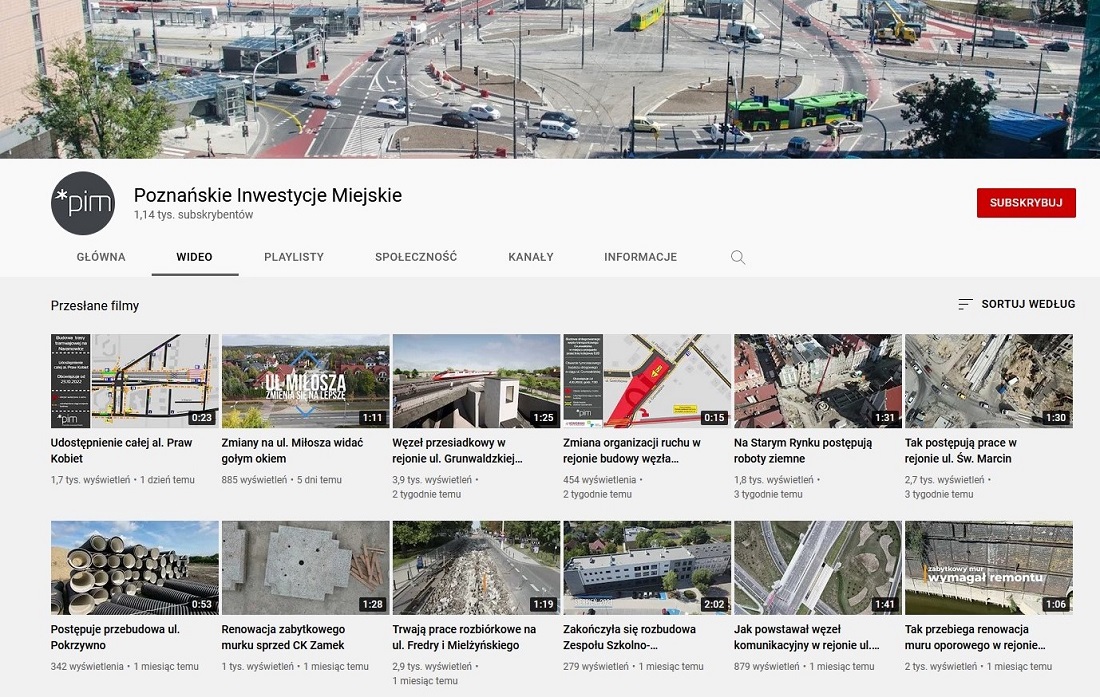
Task: Click the 'Zmiany na ul. Miłosza' thumbnail
Action: (305, 380)
